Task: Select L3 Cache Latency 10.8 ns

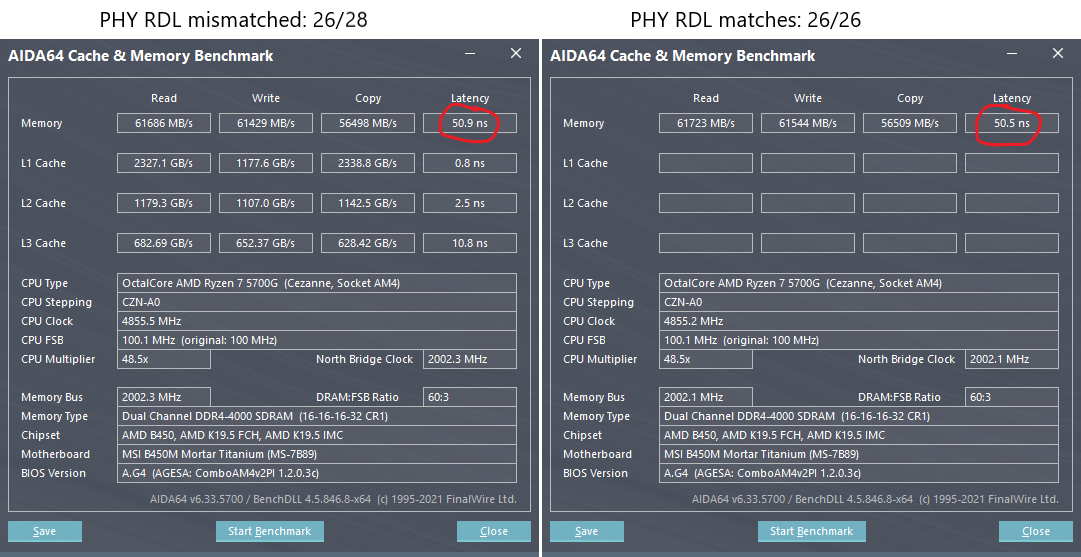Action: click(x=469, y=243)
